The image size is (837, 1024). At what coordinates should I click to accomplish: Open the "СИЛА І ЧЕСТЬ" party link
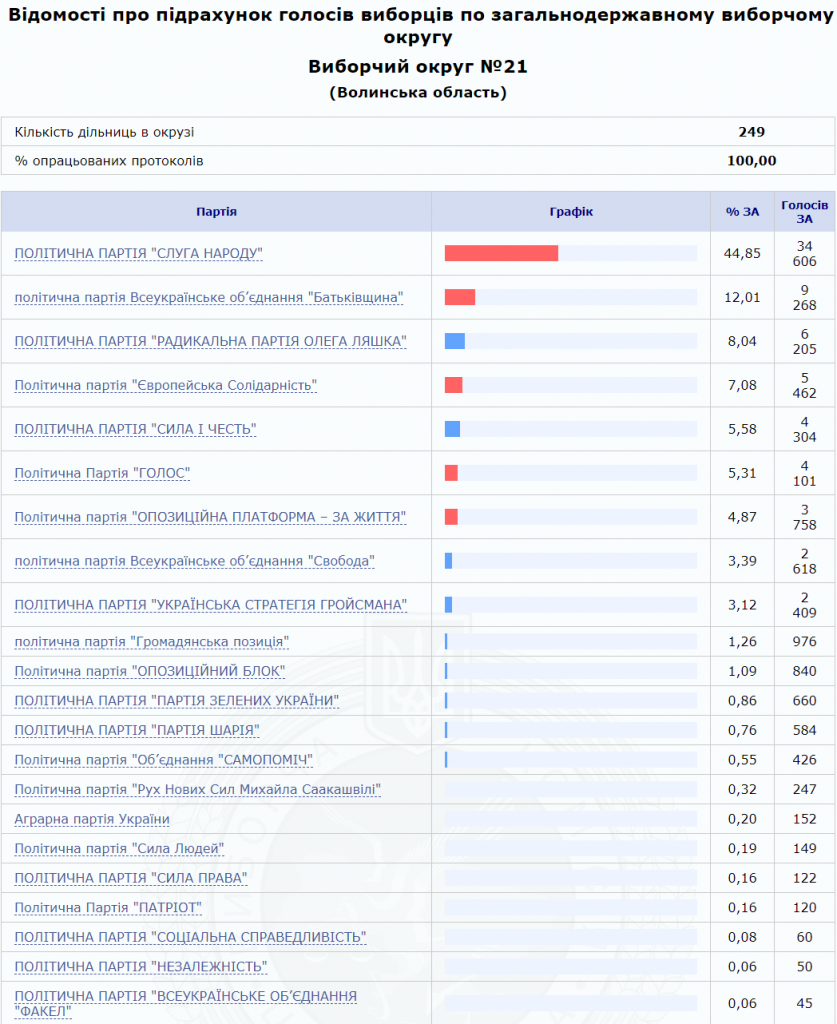pos(135,430)
